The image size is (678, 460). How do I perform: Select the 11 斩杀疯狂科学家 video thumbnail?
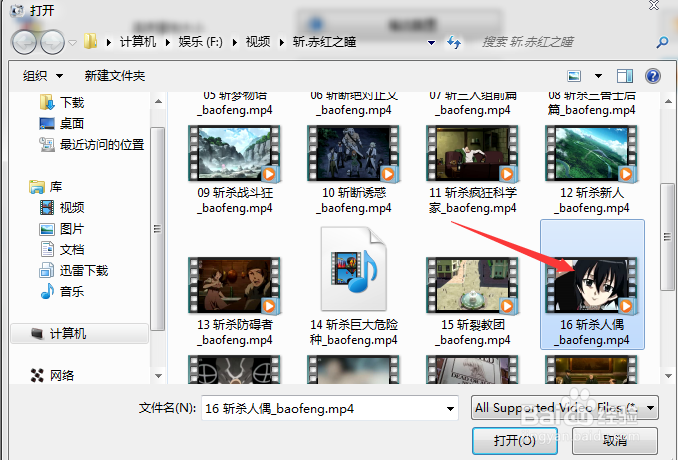[x=473, y=153]
